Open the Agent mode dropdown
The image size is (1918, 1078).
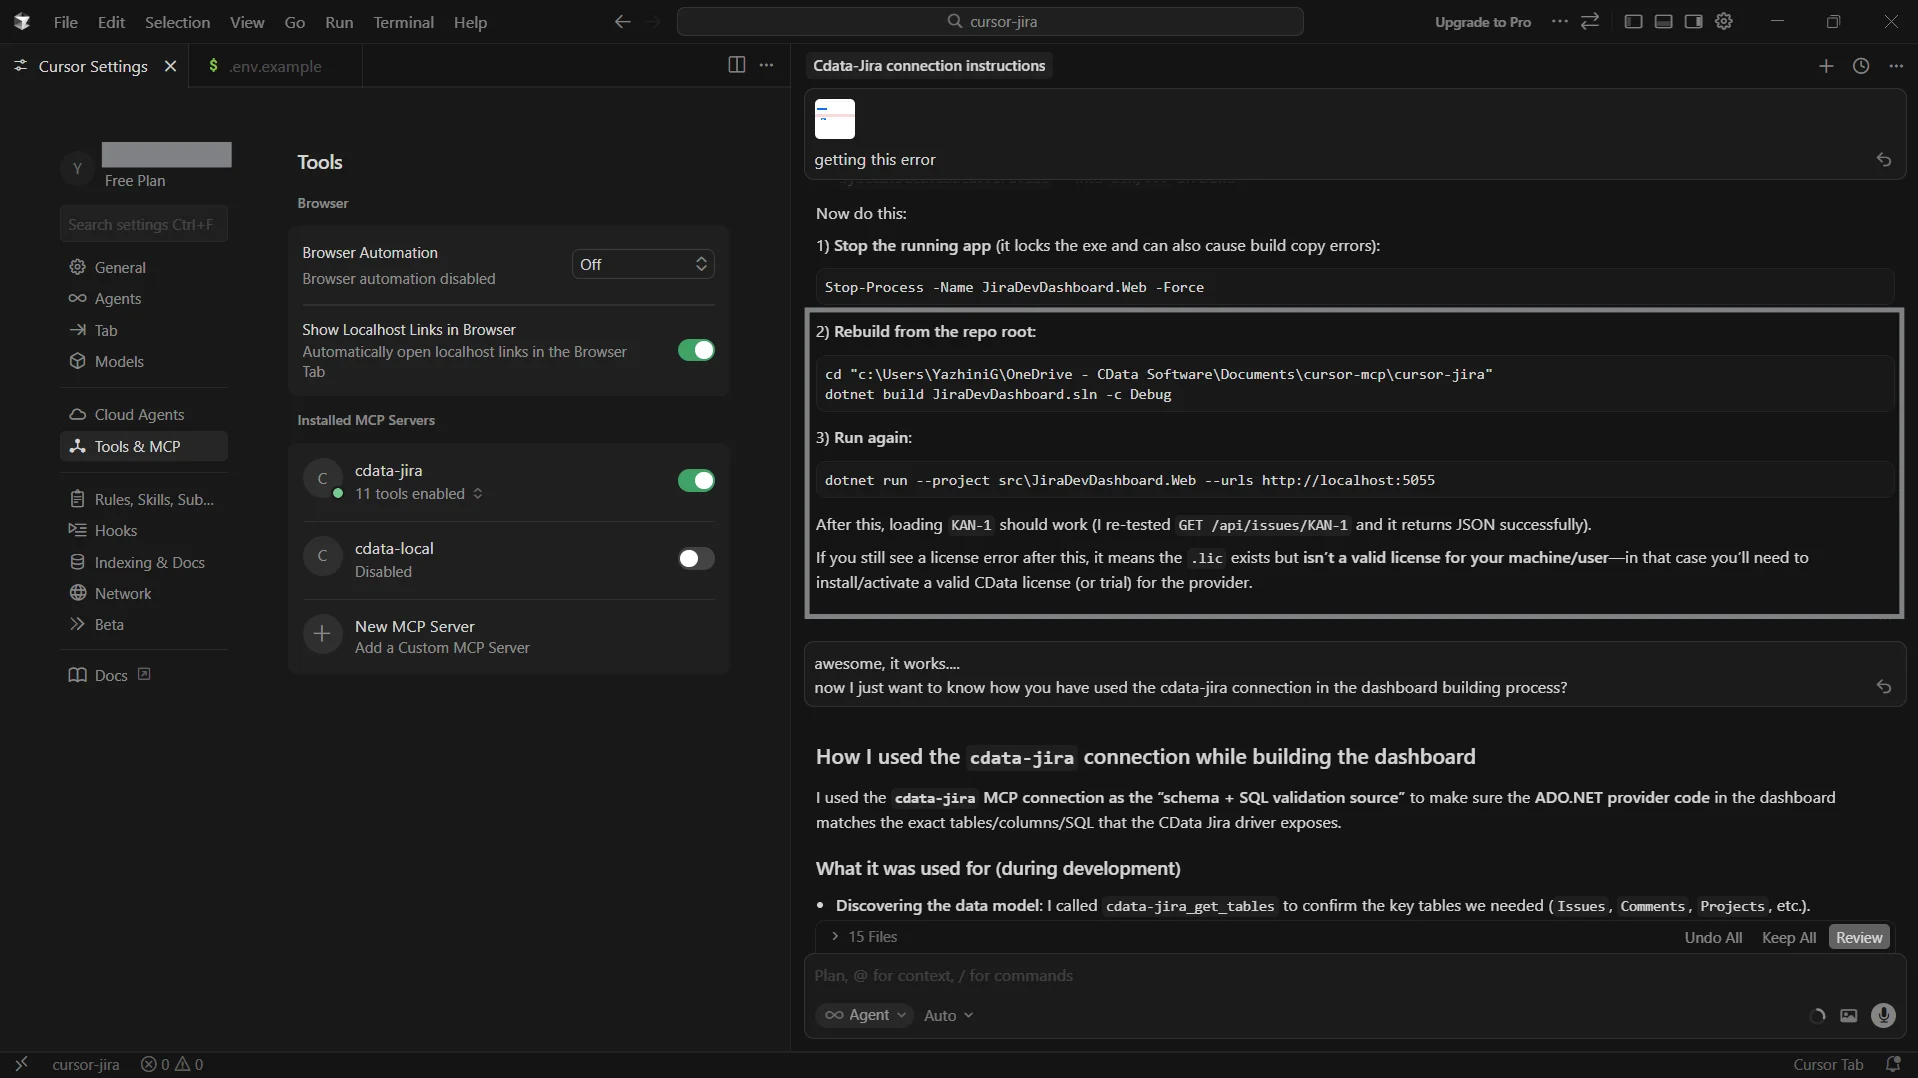[865, 1015]
